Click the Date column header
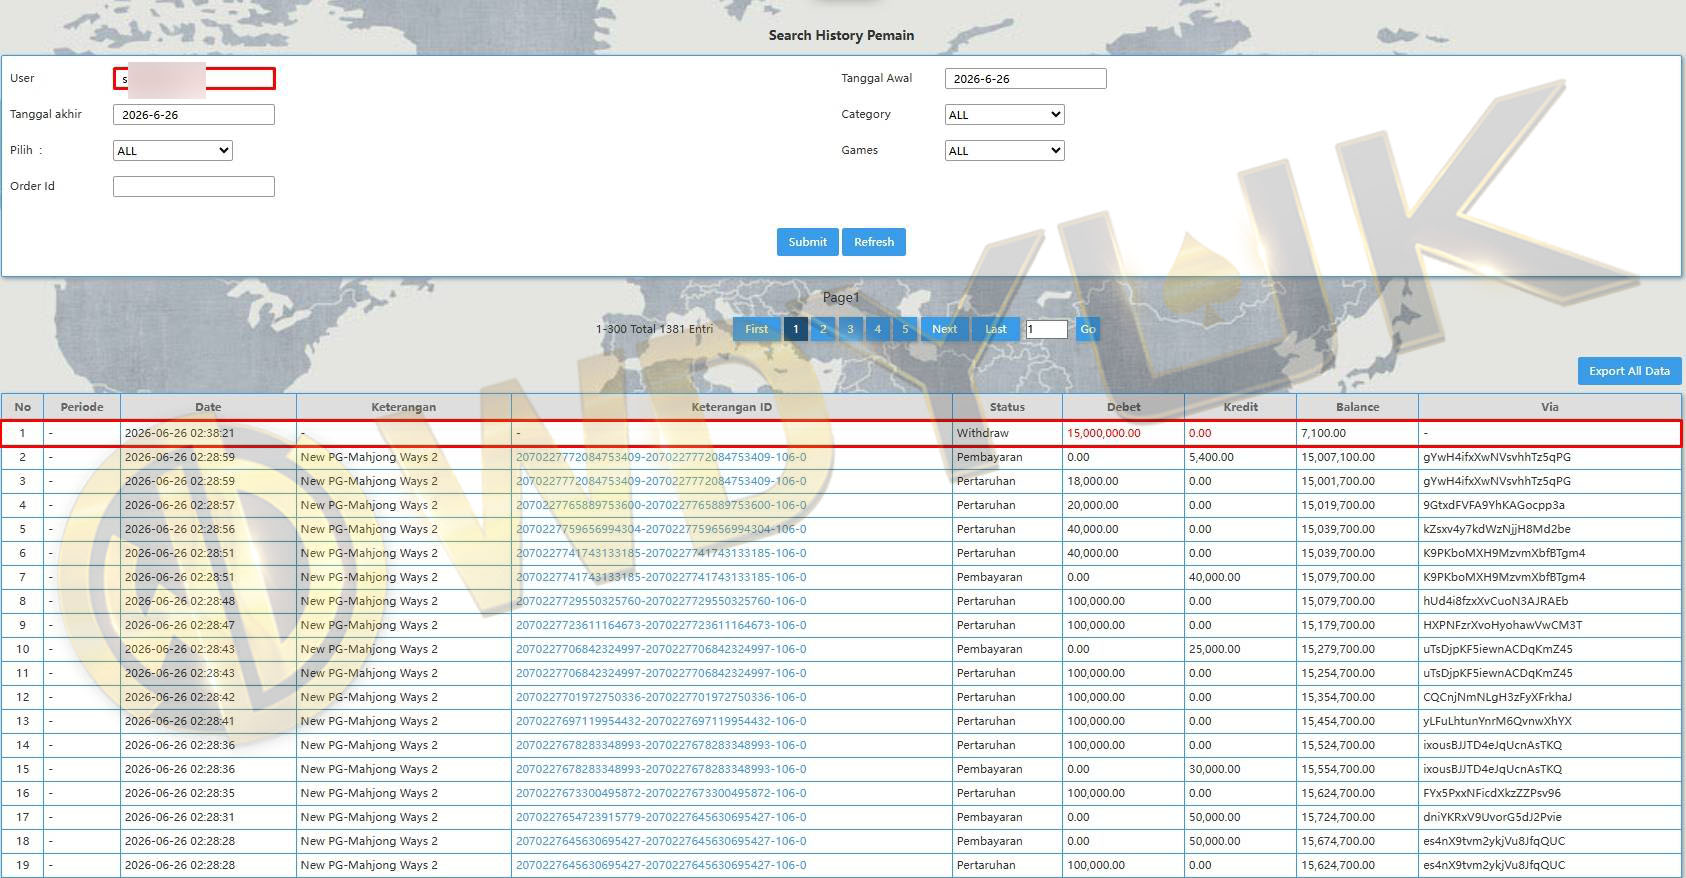1686x878 pixels. pos(208,407)
